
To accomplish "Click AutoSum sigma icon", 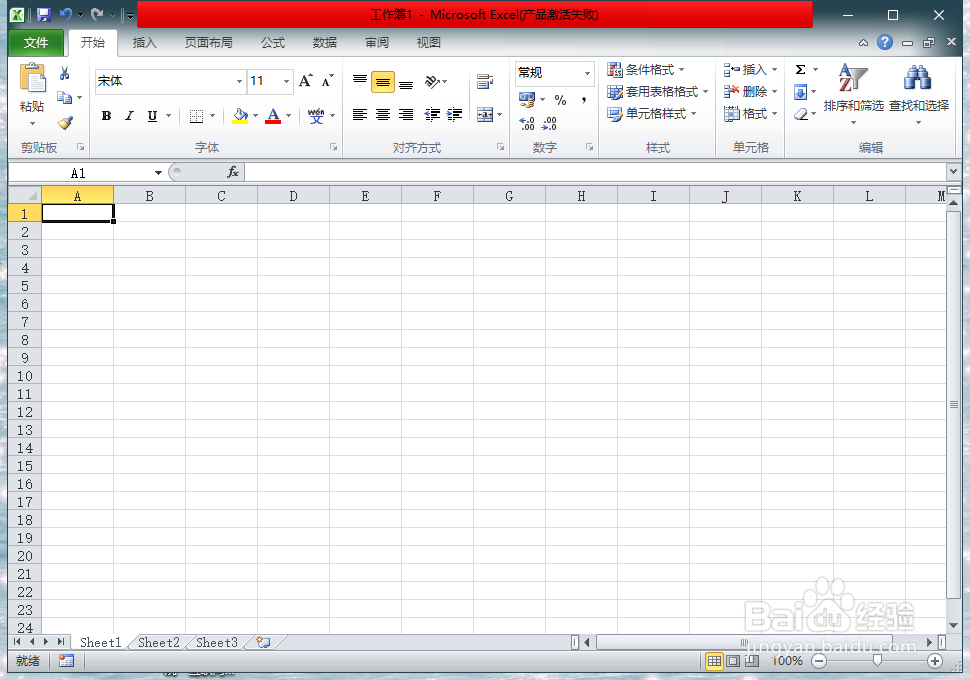I will pos(800,69).
